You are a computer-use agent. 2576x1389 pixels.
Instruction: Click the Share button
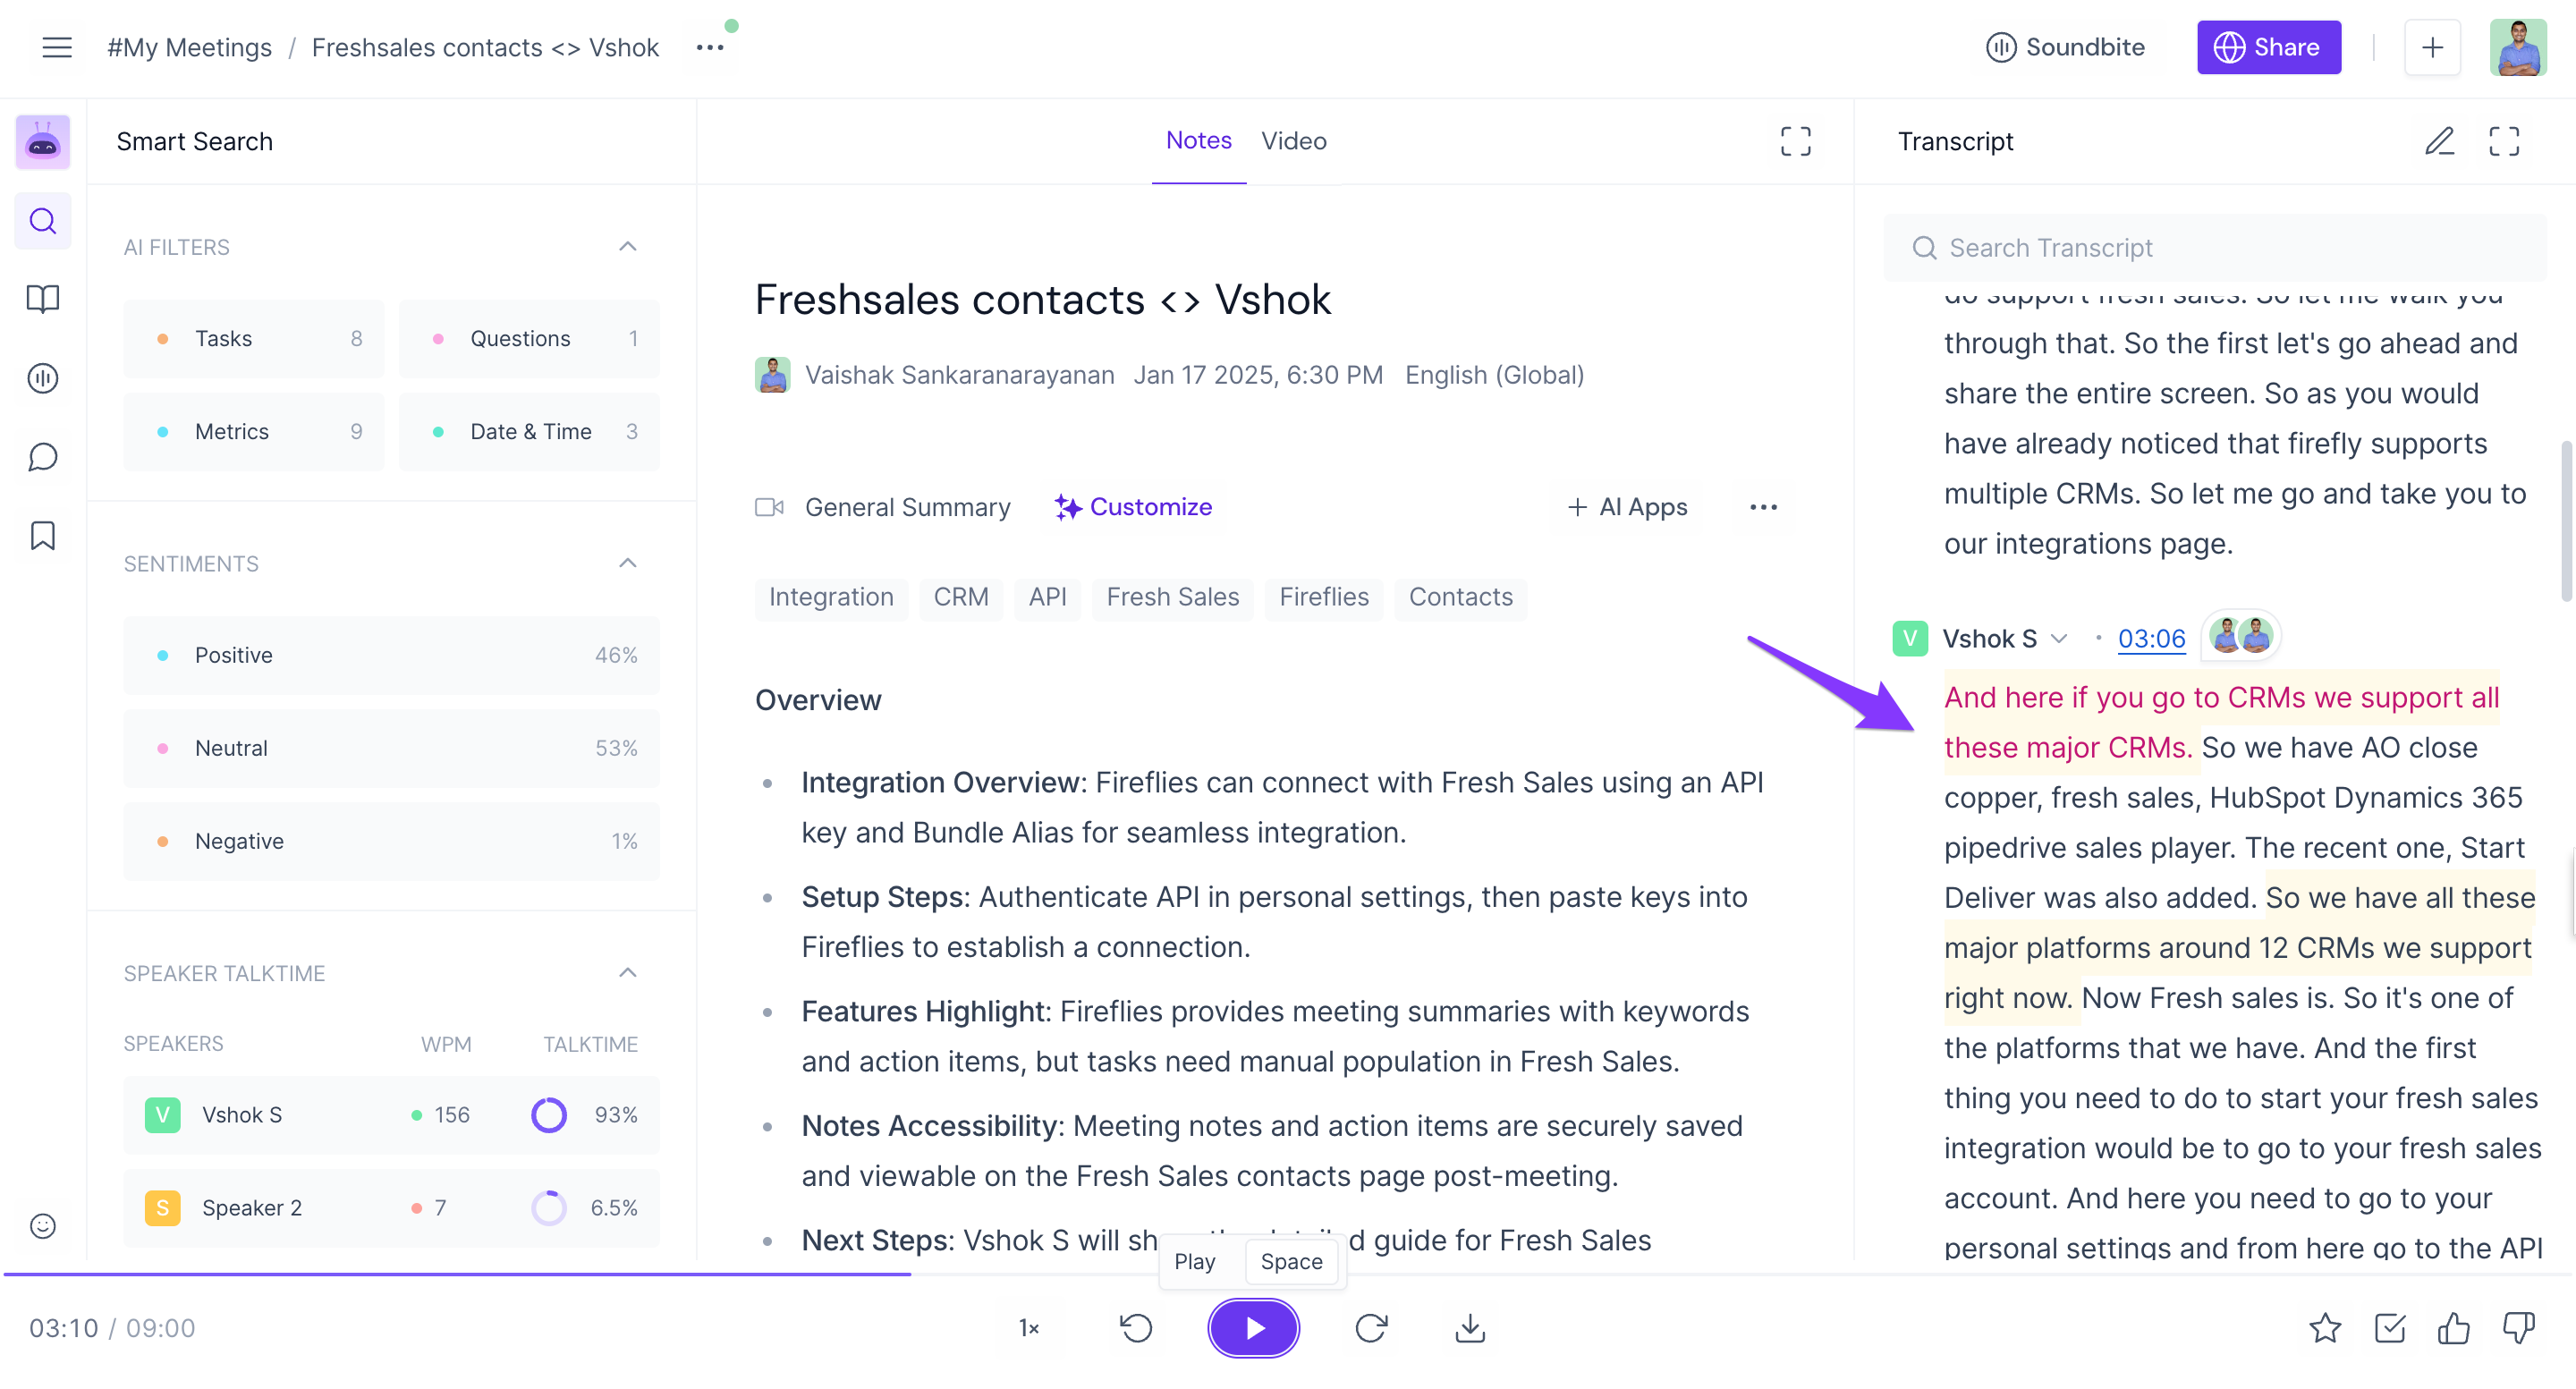click(2268, 47)
